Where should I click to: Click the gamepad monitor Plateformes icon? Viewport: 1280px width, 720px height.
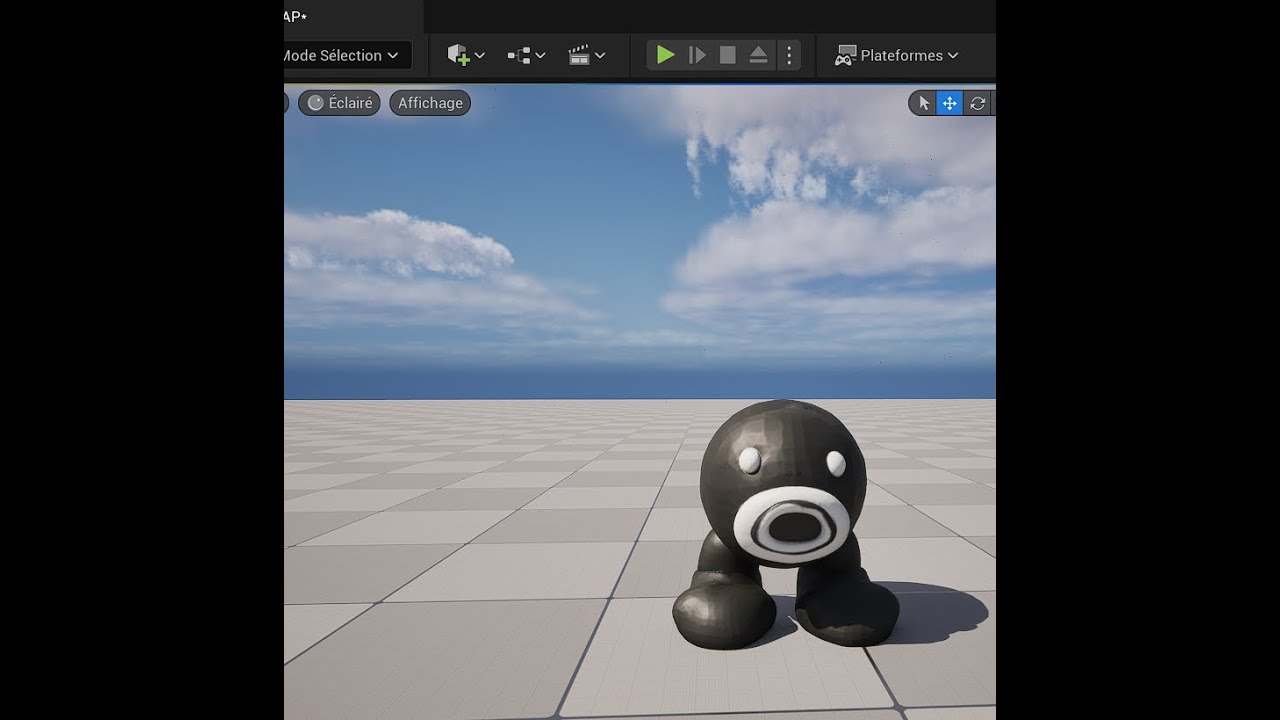[846, 55]
